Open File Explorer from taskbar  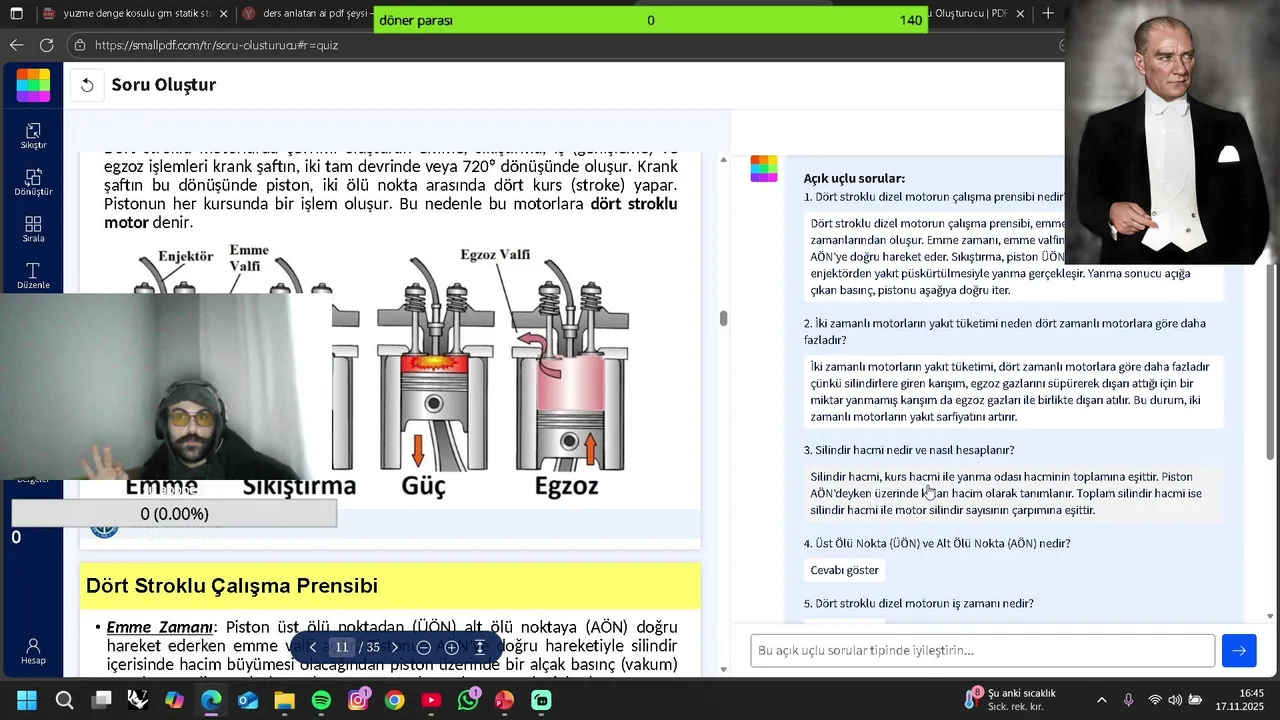[x=285, y=700]
